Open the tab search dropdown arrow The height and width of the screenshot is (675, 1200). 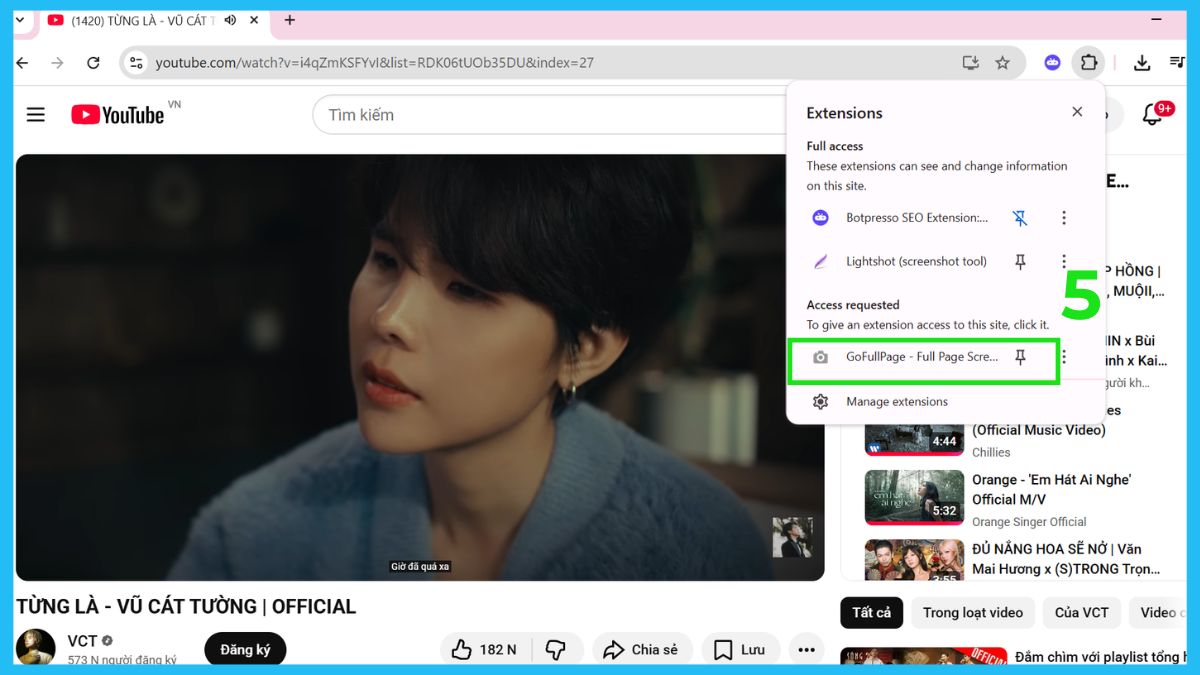[x=19, y=20]
